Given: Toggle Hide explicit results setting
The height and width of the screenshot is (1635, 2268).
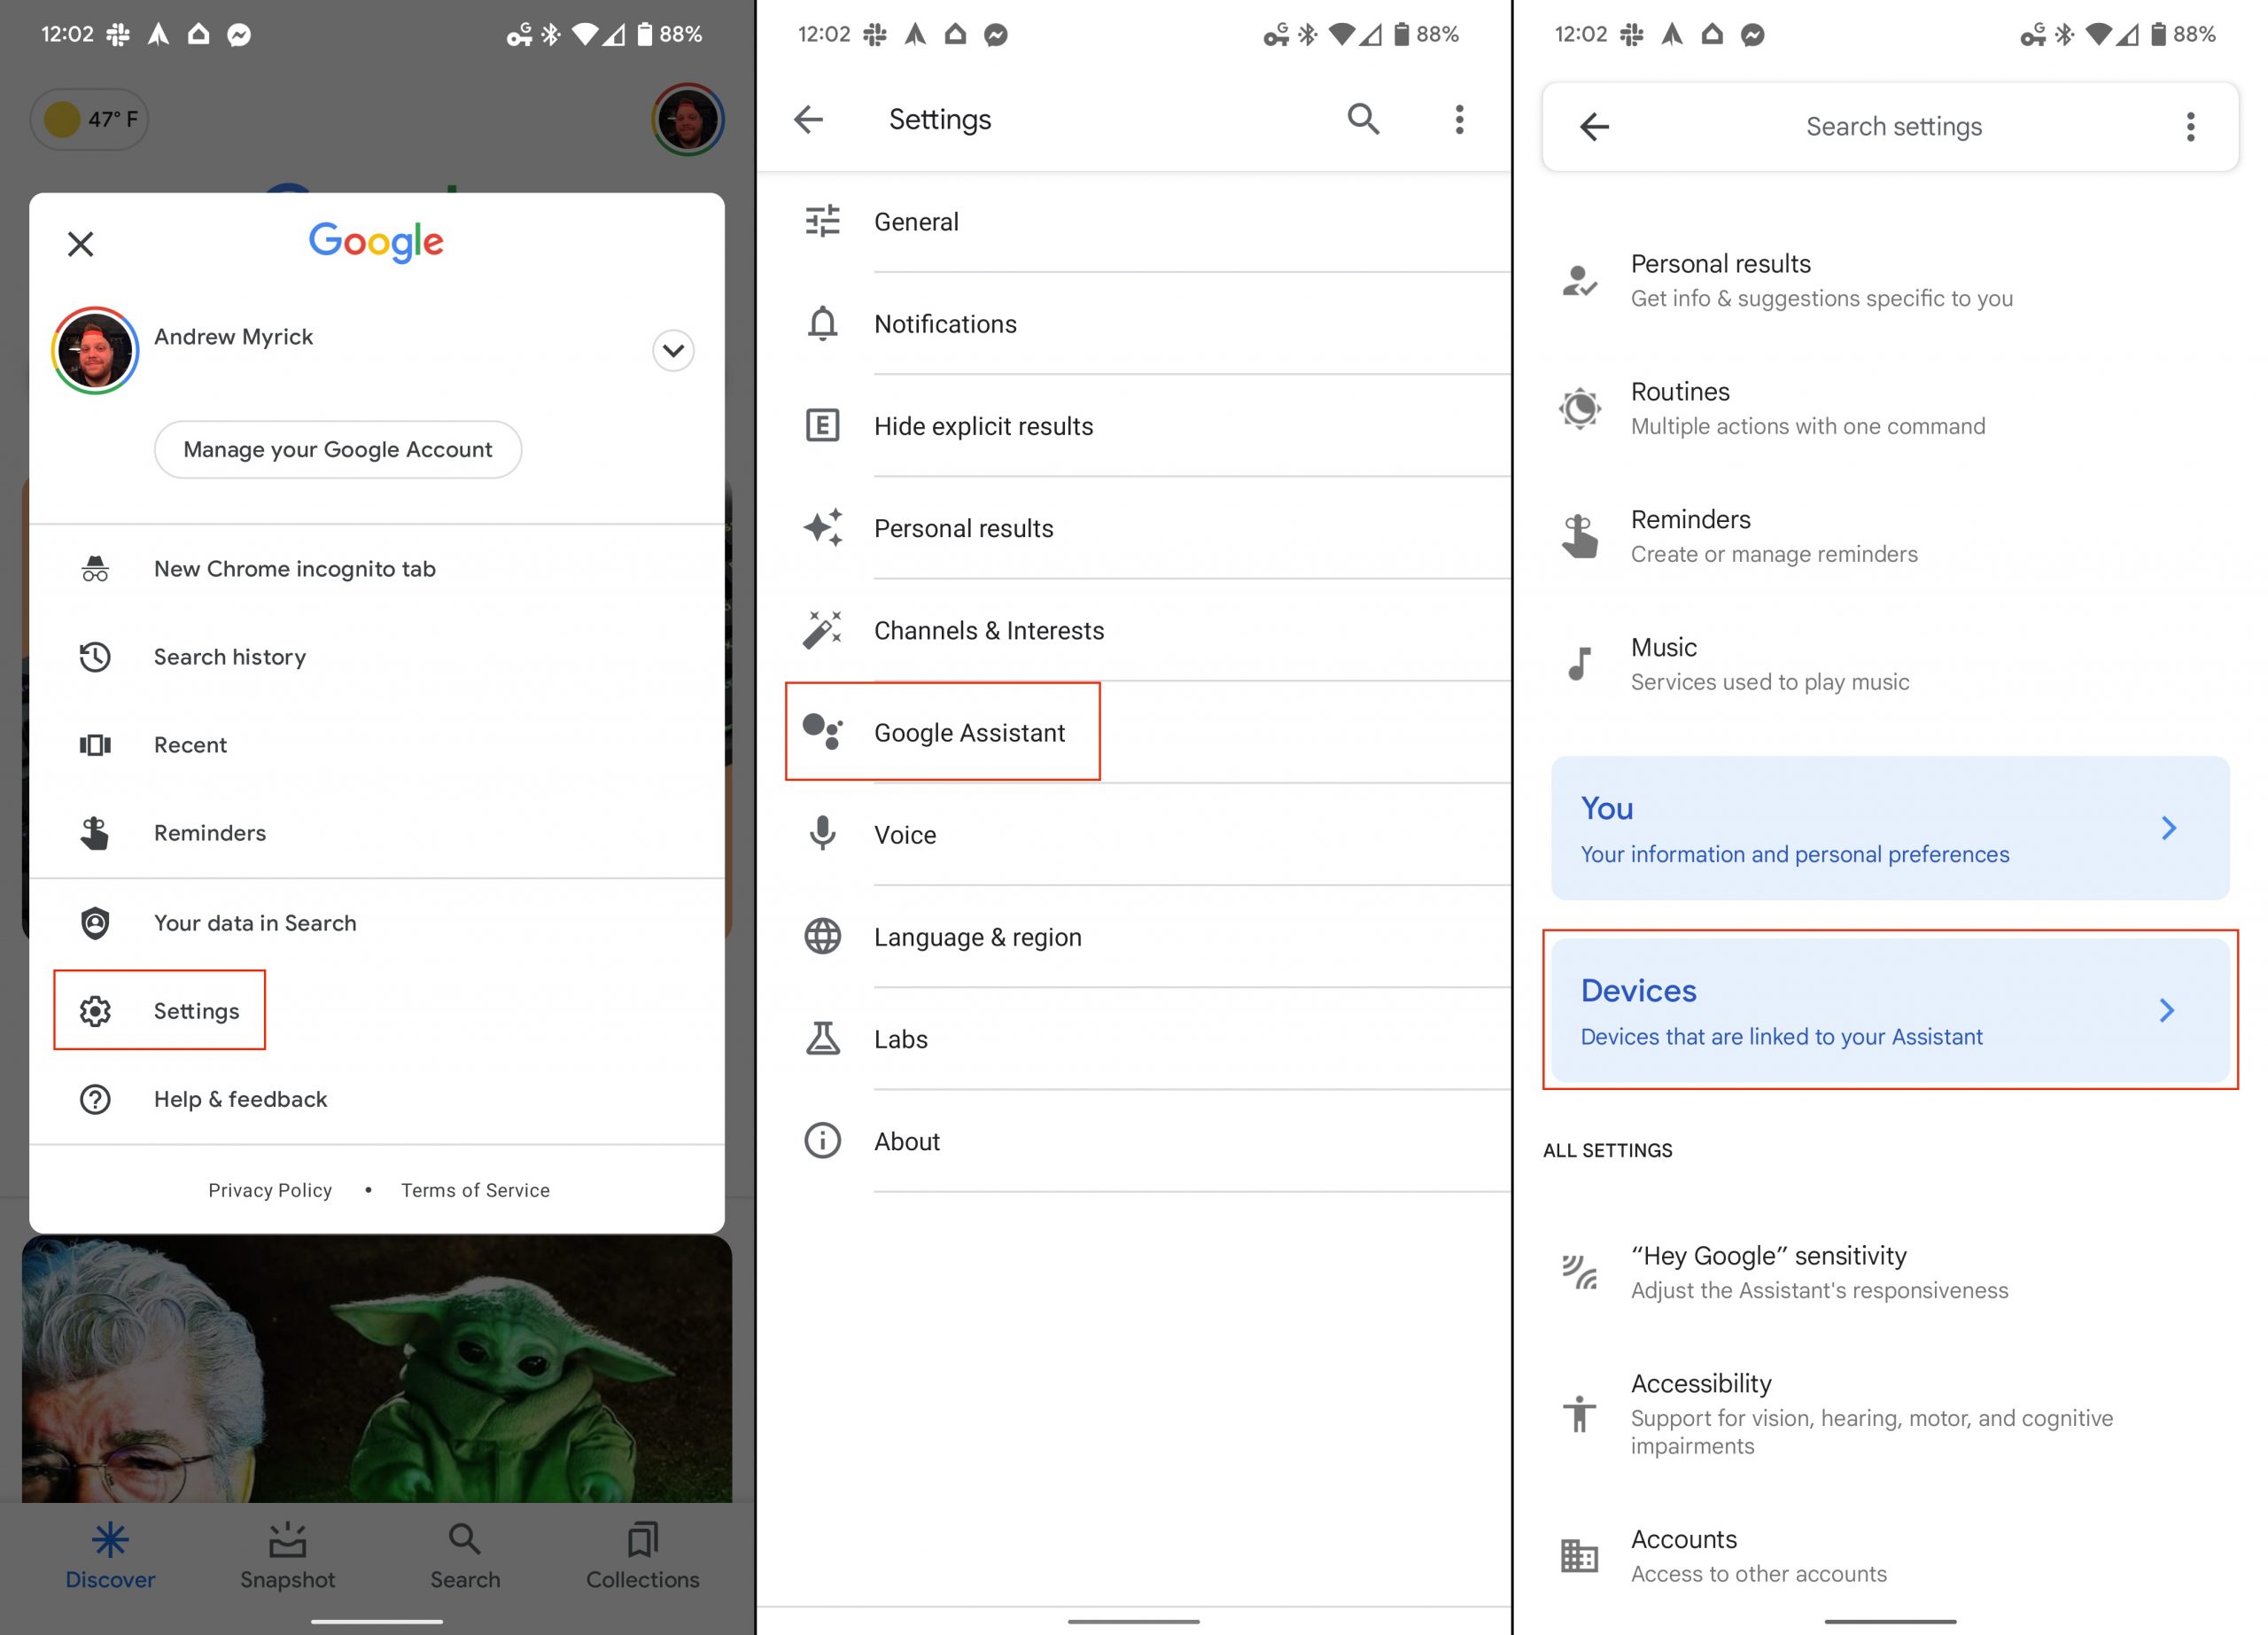Looking at the screenshot, I should click(1136, 426).
